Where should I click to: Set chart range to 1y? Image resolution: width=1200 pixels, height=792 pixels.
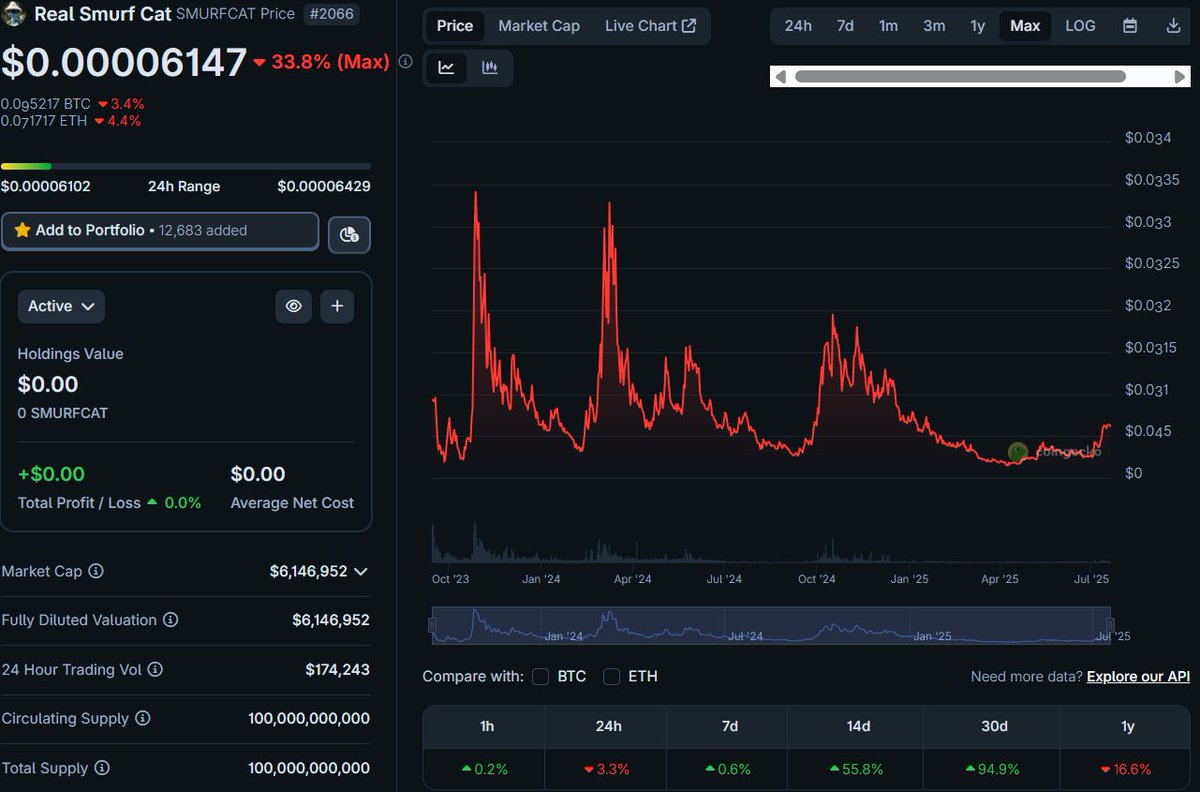(x=978, y=26)
